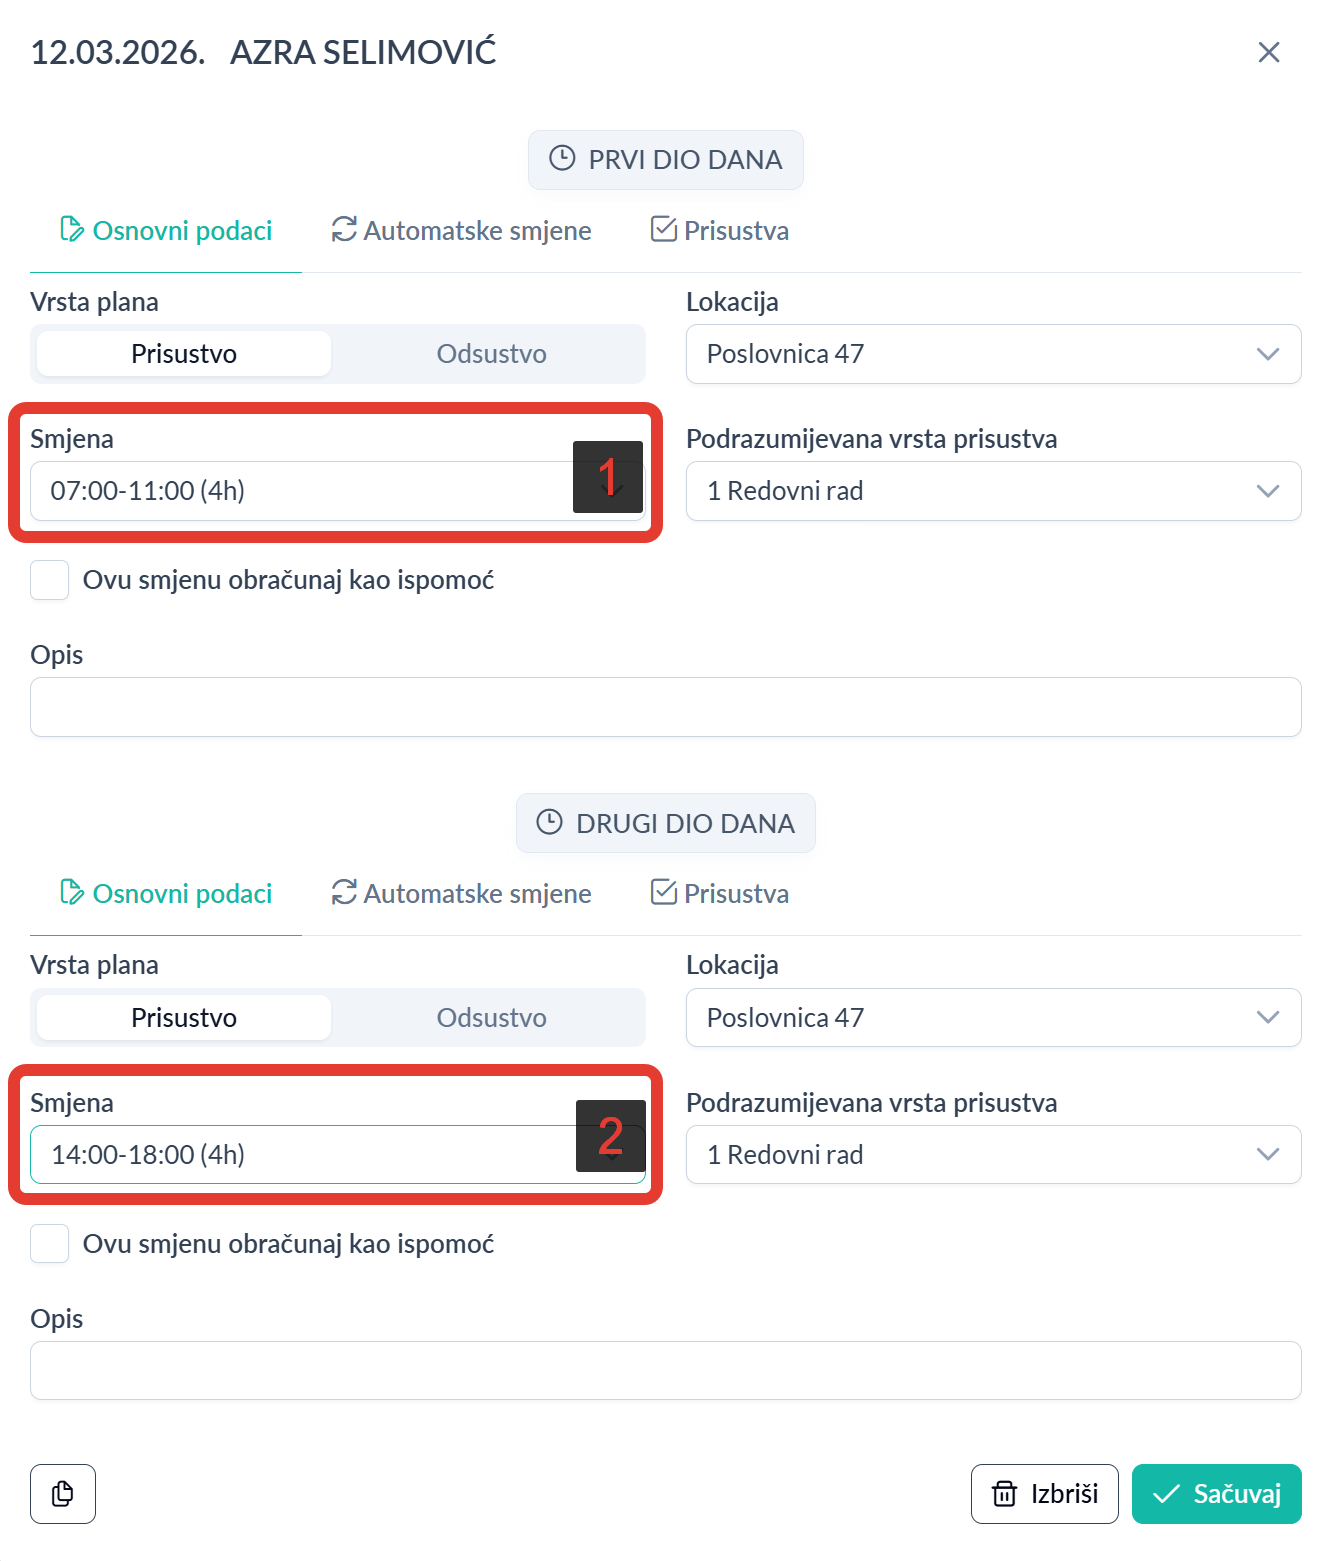
Task: Open the first Lokacija dropdown Poslovnica 47
Action: tap(992, 354)
